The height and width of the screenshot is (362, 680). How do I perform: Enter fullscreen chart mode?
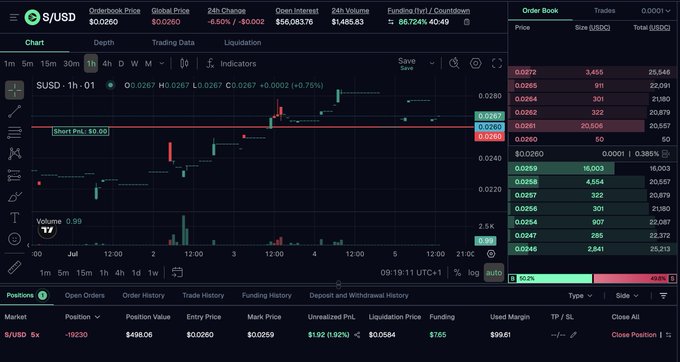click(497, 63)
